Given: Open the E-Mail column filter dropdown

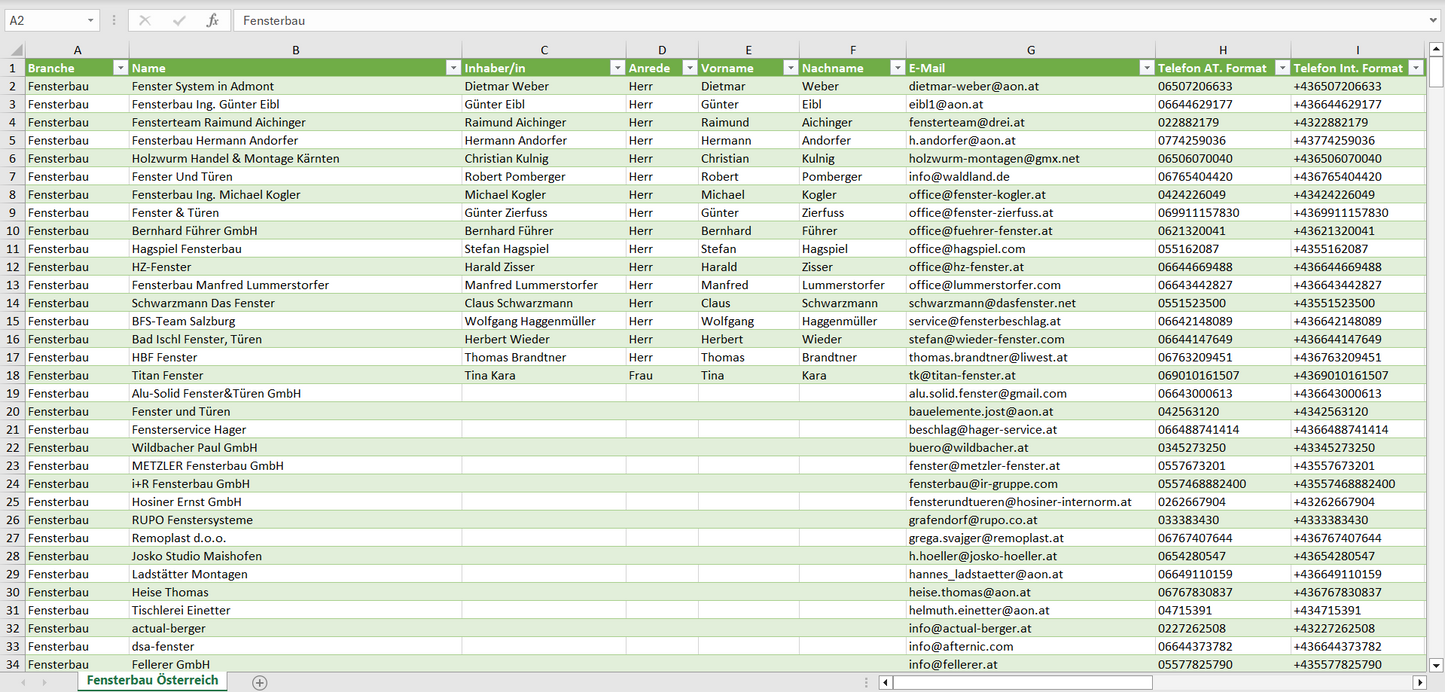Looking at the screenshot, I should click(x=1145, y=68).
